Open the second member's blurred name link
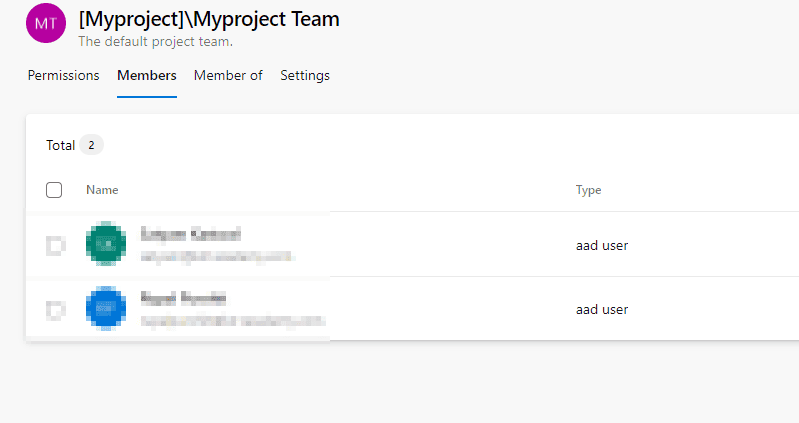The image size is (799, 423). point(183,298)
